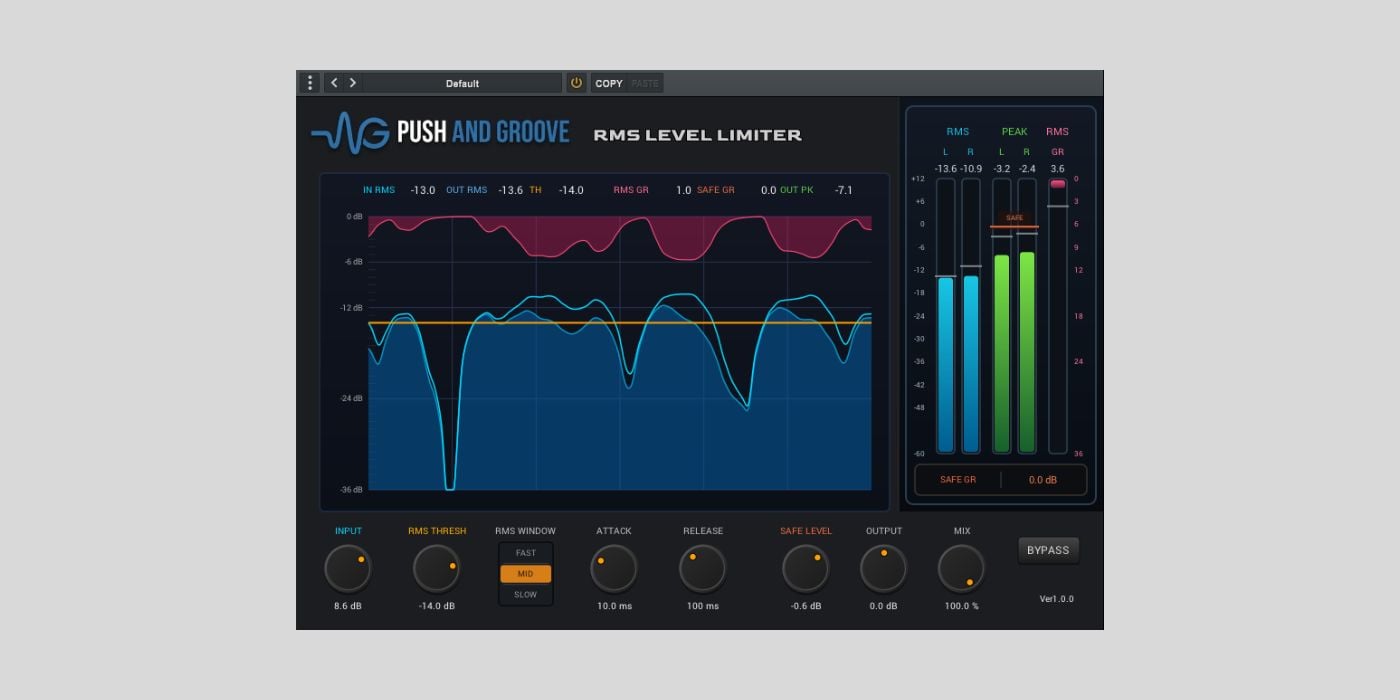1400x700 pixels.
Task: Click the SAFE LEVEL knob
Action: 806,569
